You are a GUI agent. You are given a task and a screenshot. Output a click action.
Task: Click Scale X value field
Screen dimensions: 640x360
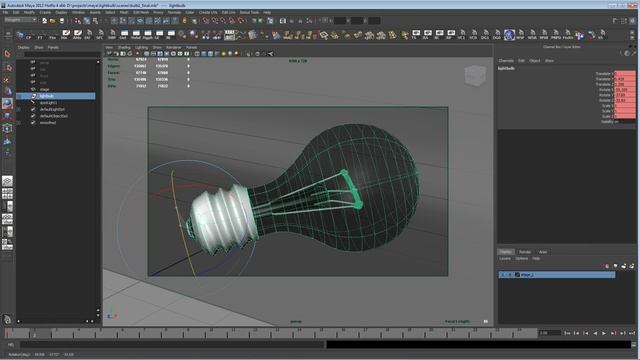tap(624, 106)
